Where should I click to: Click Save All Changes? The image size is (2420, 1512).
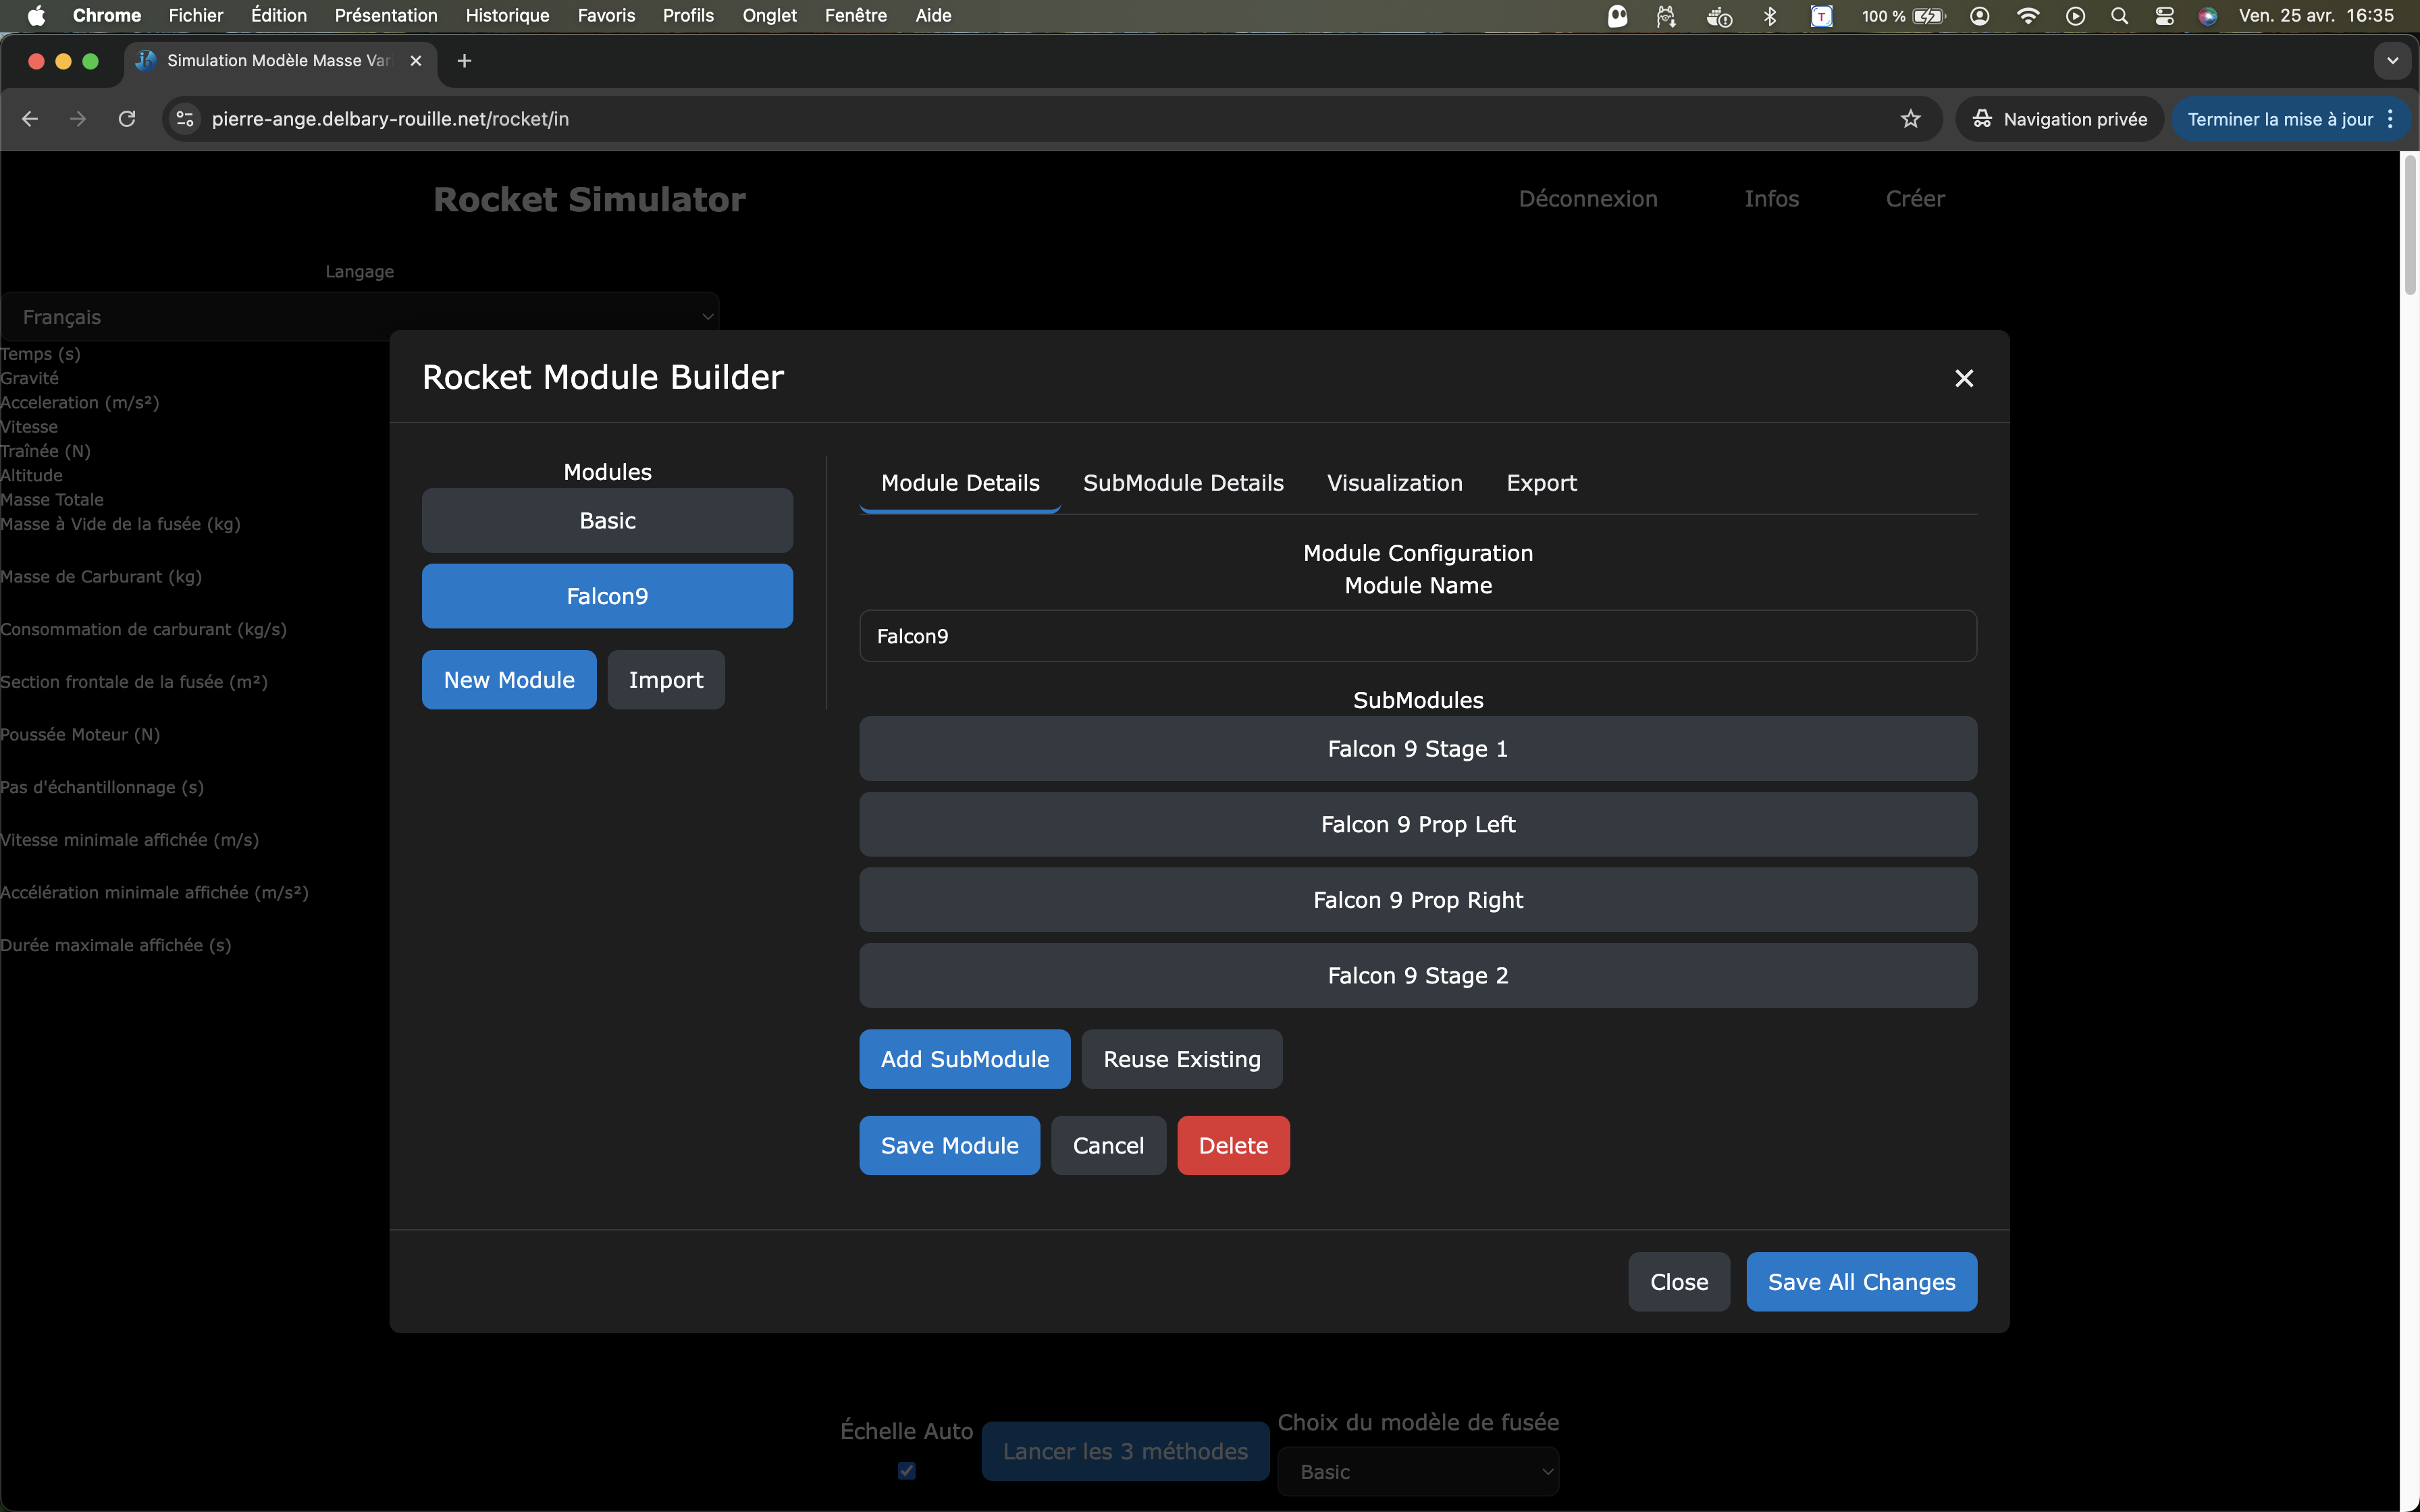[1861, 1282]
